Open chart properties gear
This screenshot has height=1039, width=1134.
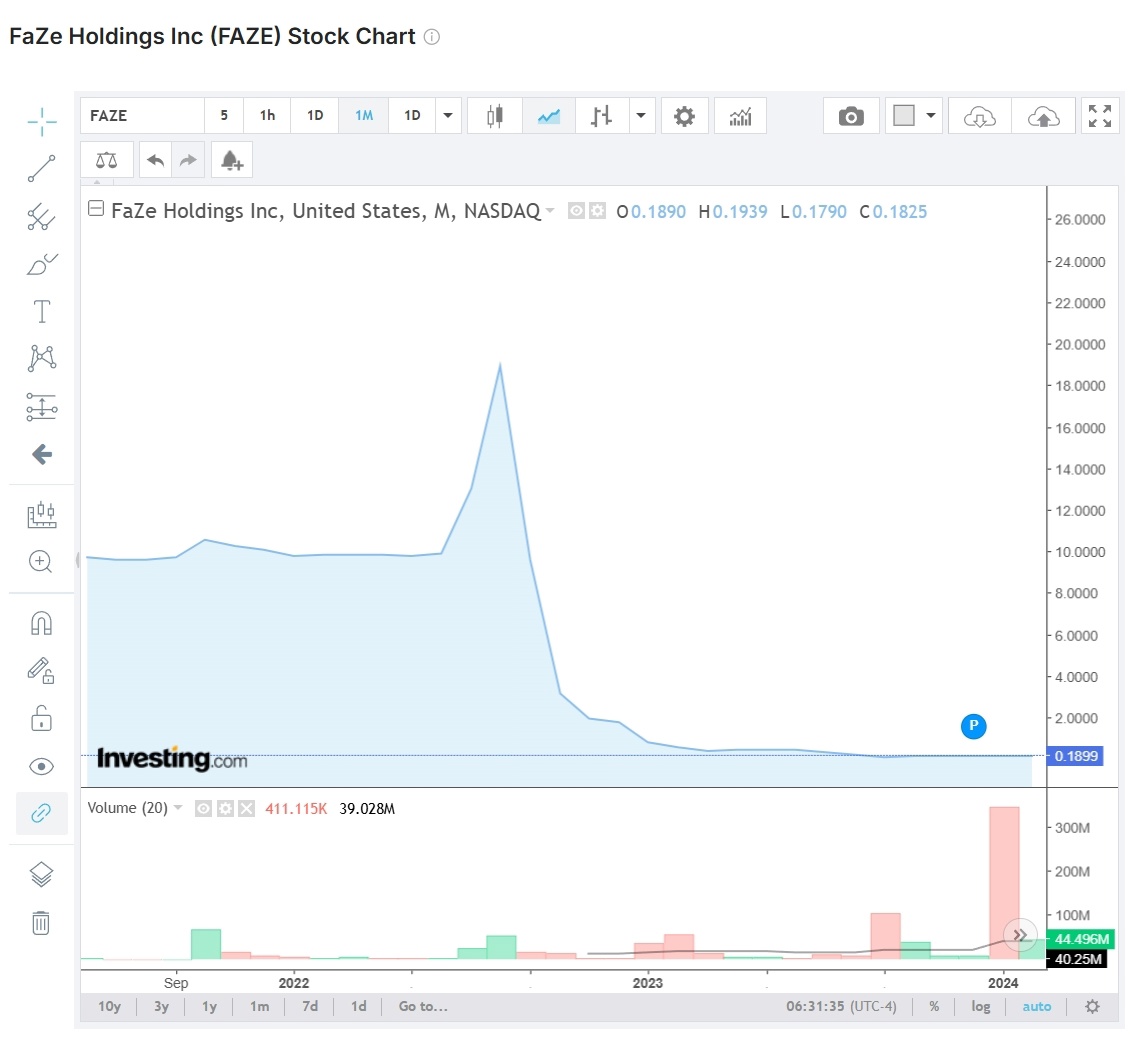[684, 116]
